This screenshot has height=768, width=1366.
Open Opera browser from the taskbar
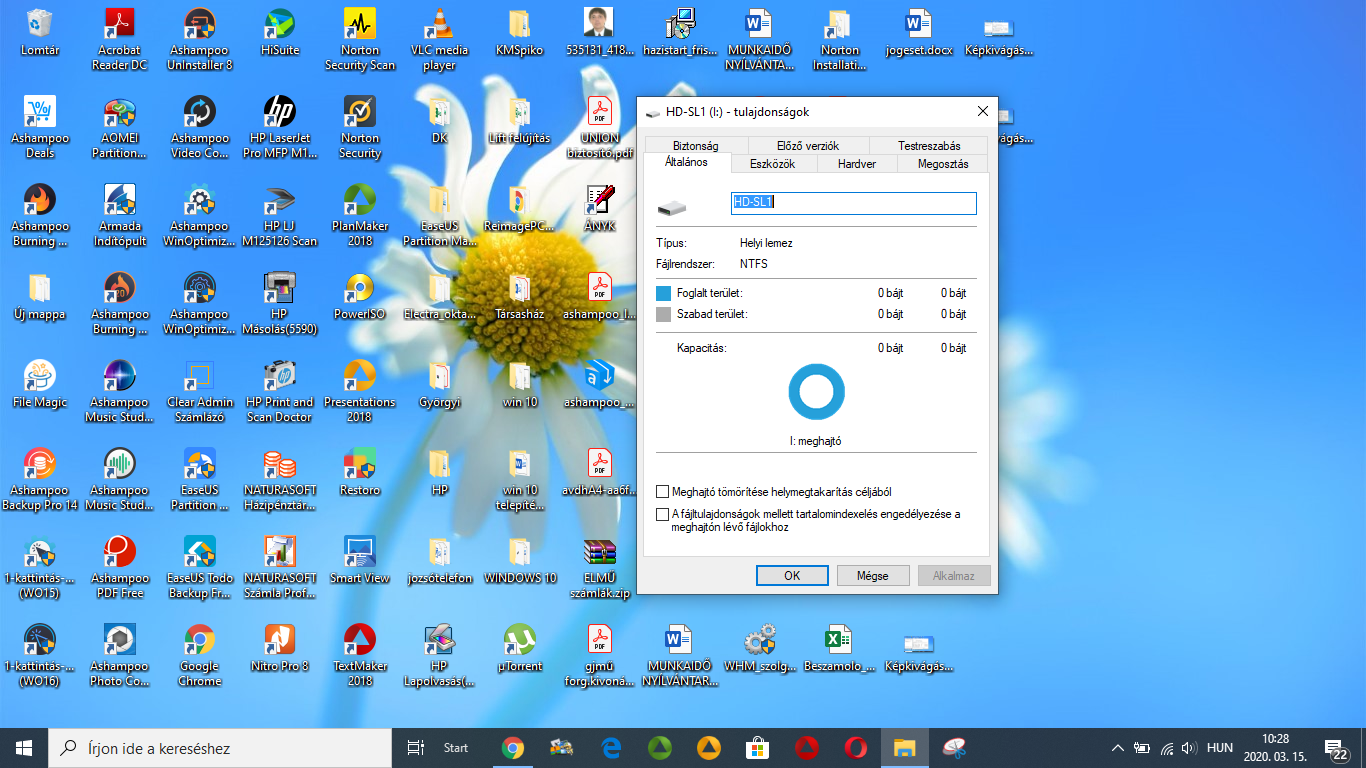(856, 748)
